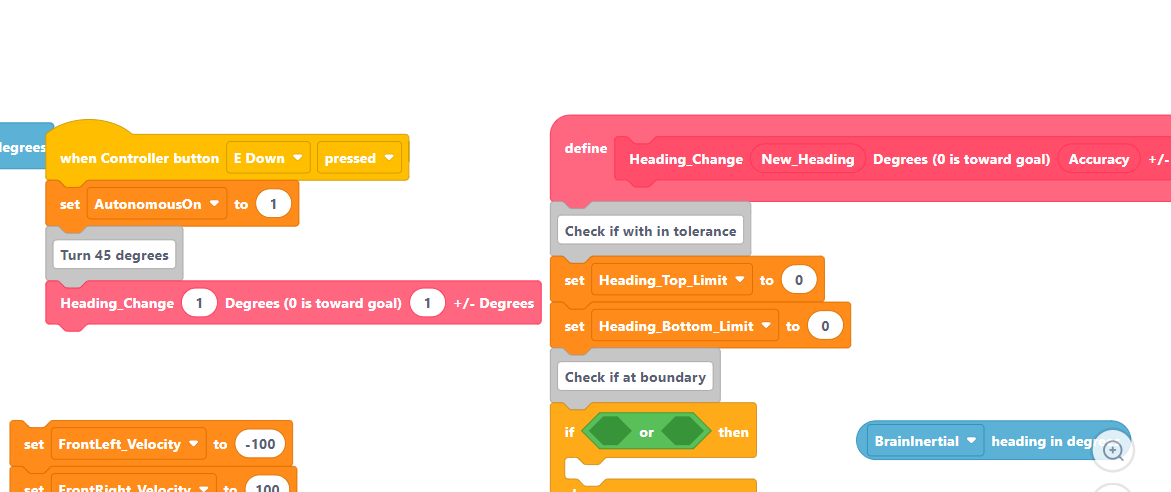Click the Accuracy parameter in define block
The image size is (1171, 492).
(1099, 159)
